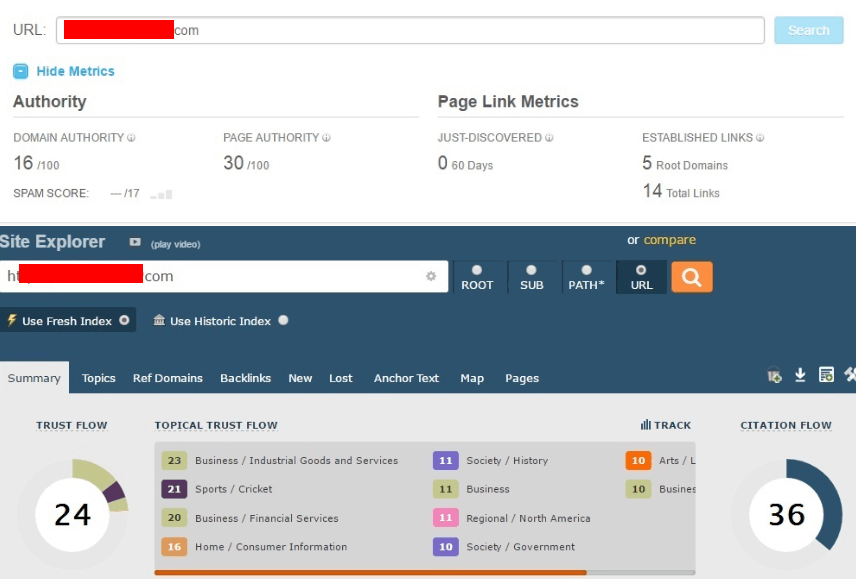Select the ROOT radio option

point(477,270)
